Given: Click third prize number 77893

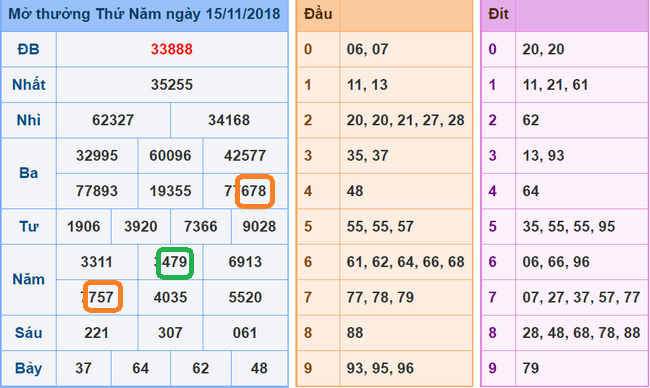Looking at the screenshot, I should [97, 191].
